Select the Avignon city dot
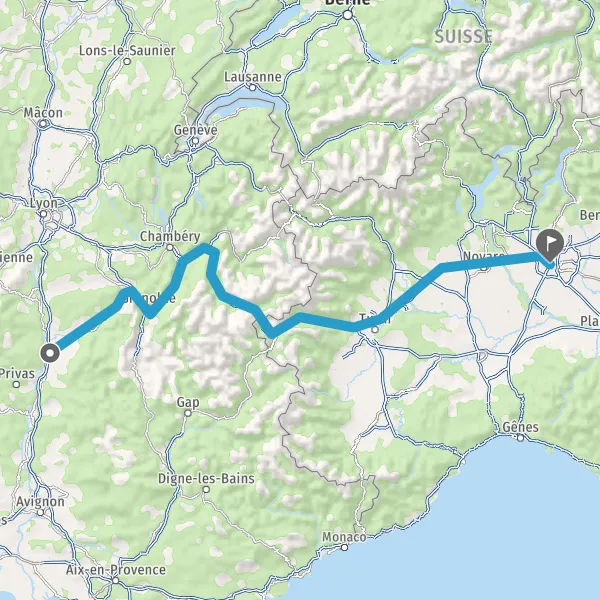 tap(41, 512)
